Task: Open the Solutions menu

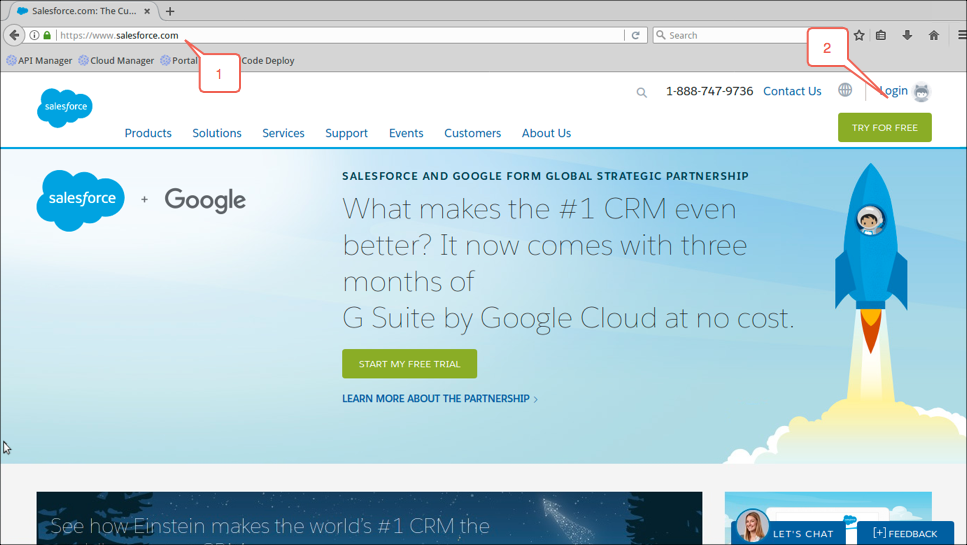Action: click(216, 133)
